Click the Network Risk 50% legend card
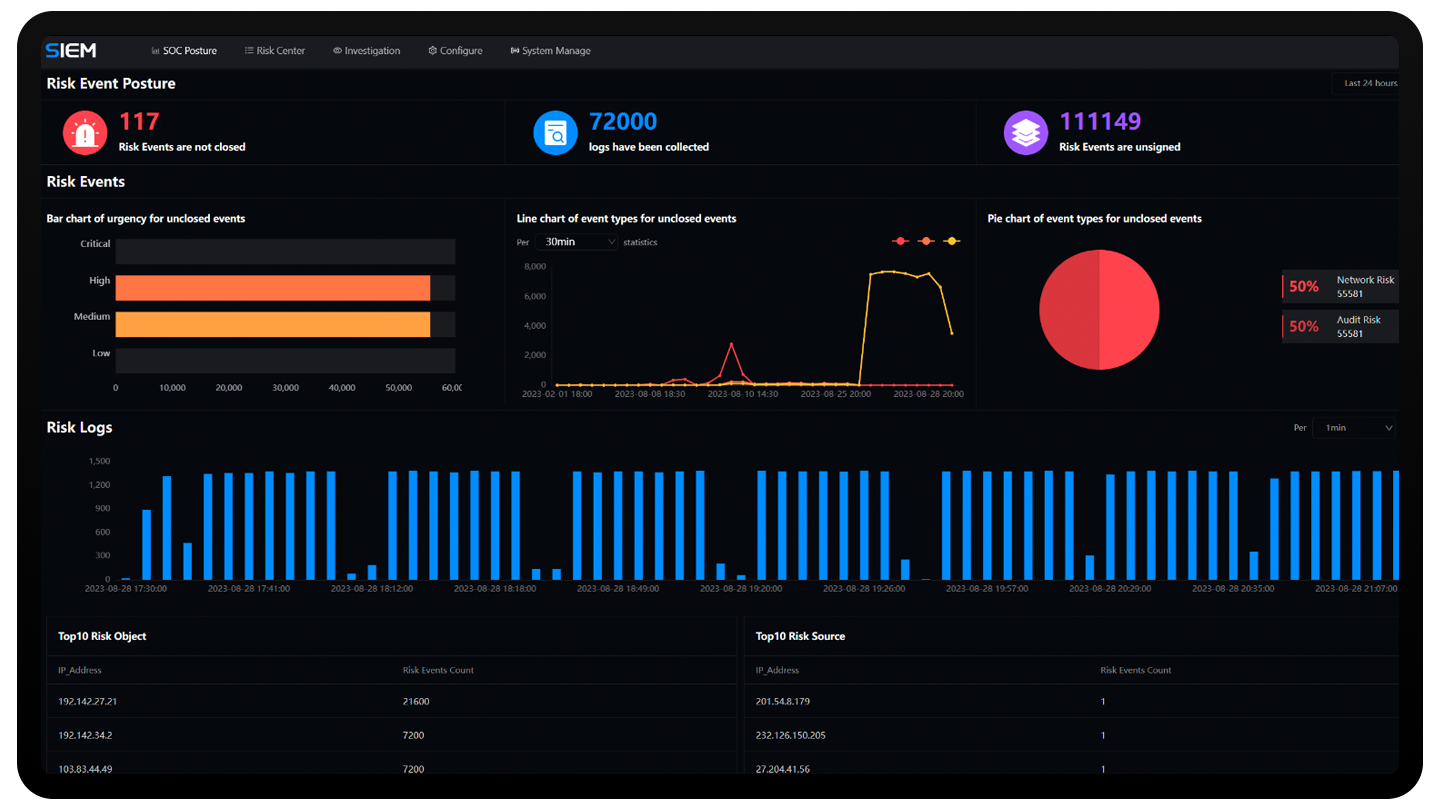The height and width of the screenshot is (810, 1440). (x=1340, y=287)
